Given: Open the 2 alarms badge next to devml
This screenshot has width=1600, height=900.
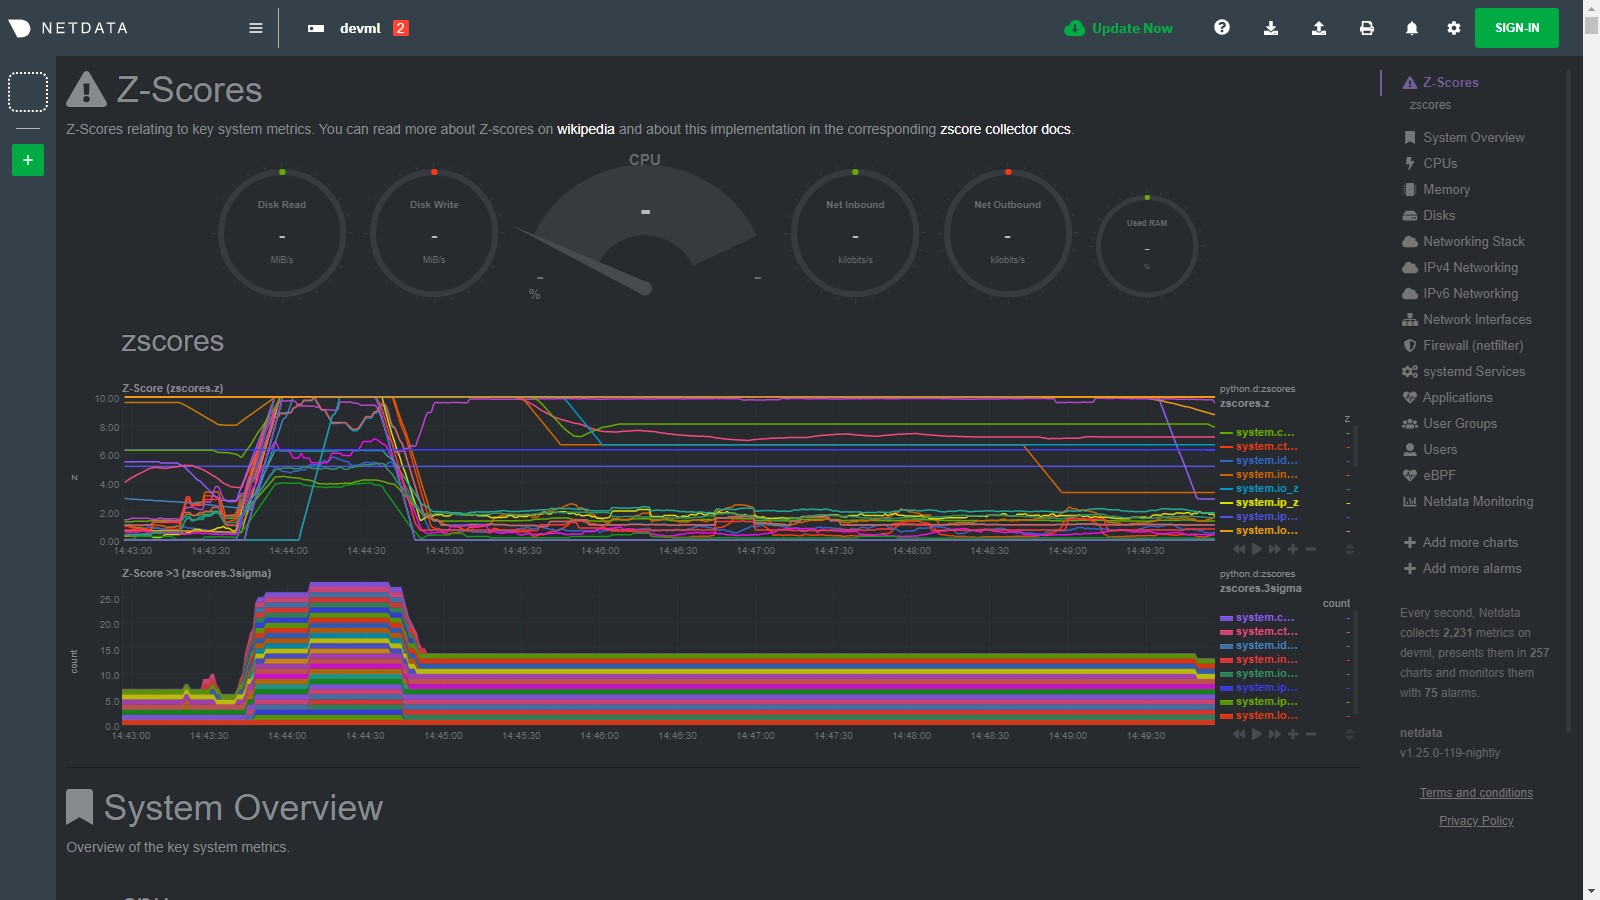Looking at the screenshot, I should (x=401, y=28).
